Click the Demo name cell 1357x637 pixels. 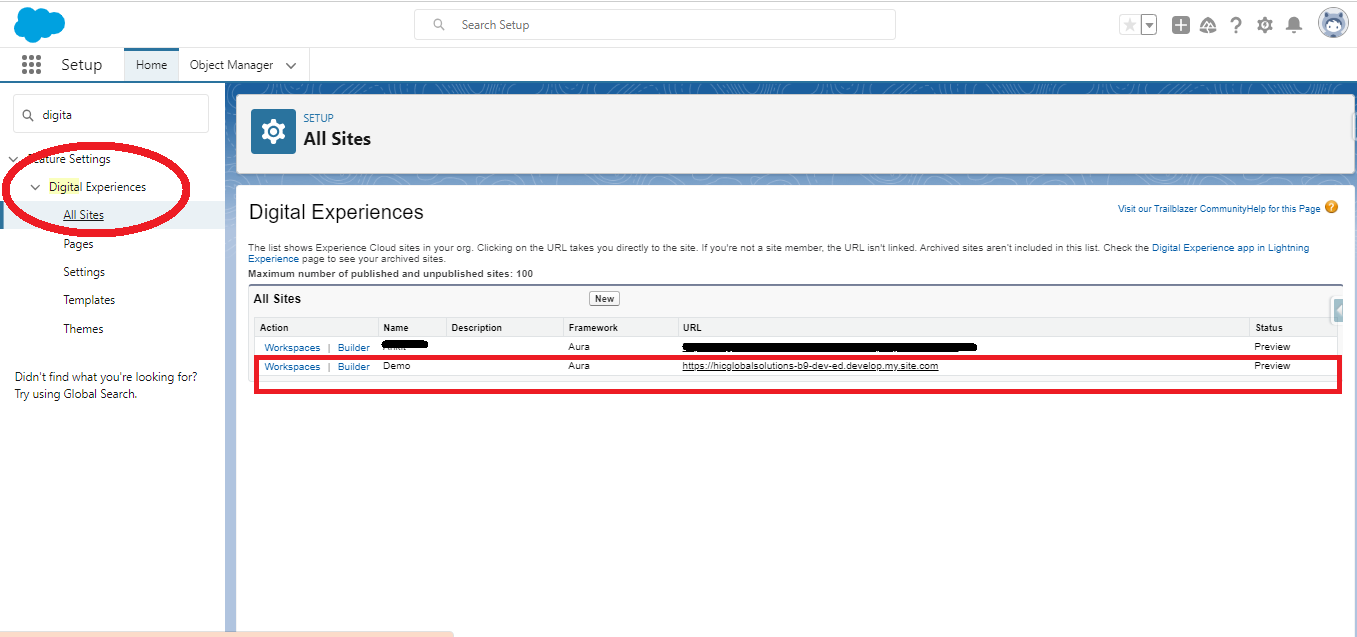click(396, 366)
